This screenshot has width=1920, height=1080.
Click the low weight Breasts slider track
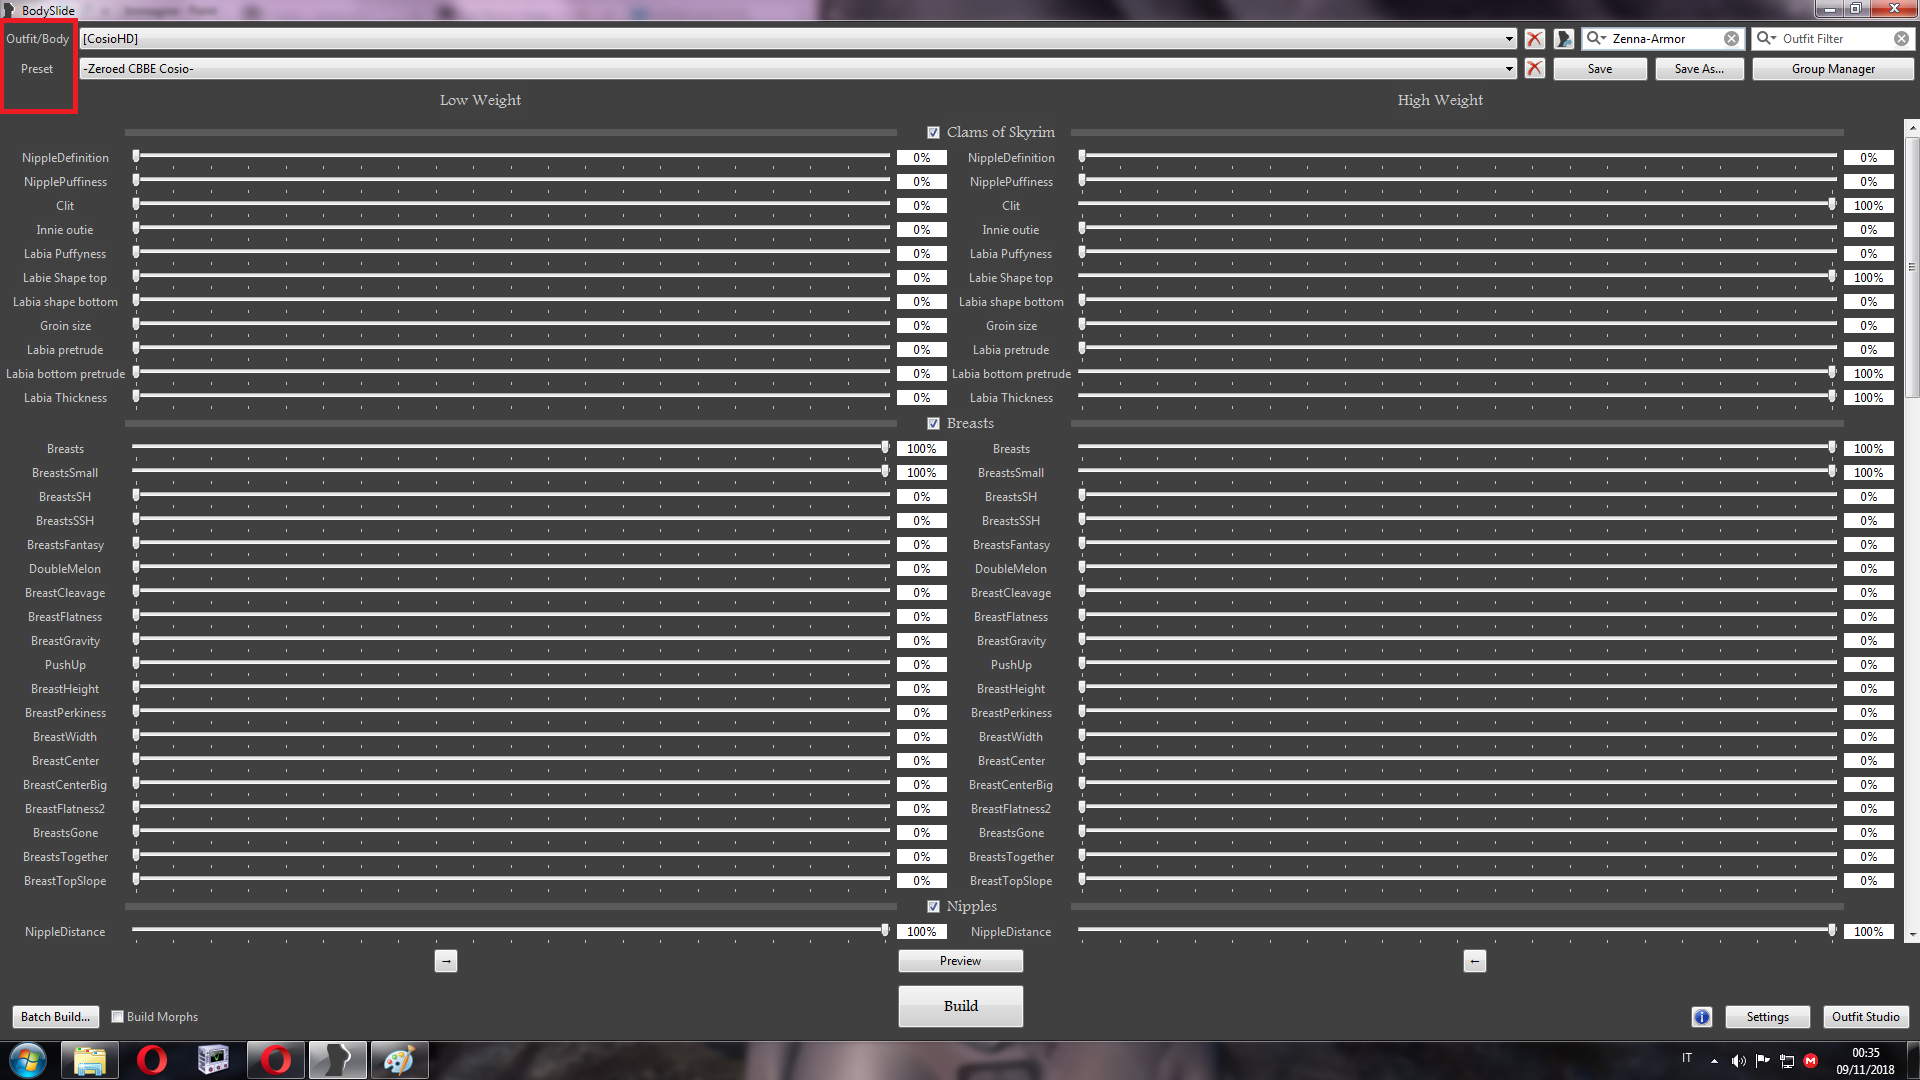(510, 449)
